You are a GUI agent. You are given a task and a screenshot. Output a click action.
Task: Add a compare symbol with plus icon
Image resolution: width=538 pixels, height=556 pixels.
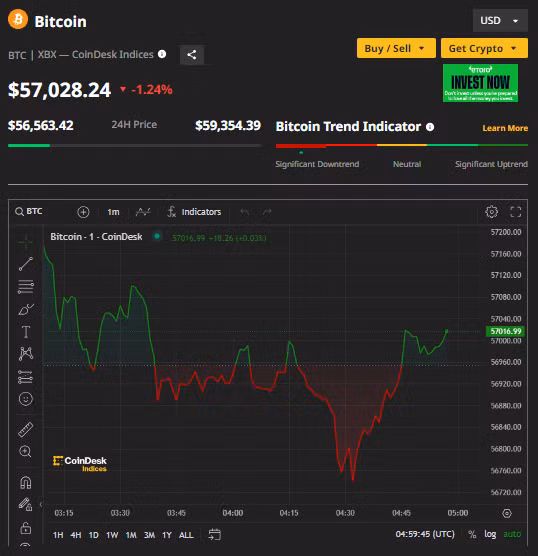click(x=83, y=212)
